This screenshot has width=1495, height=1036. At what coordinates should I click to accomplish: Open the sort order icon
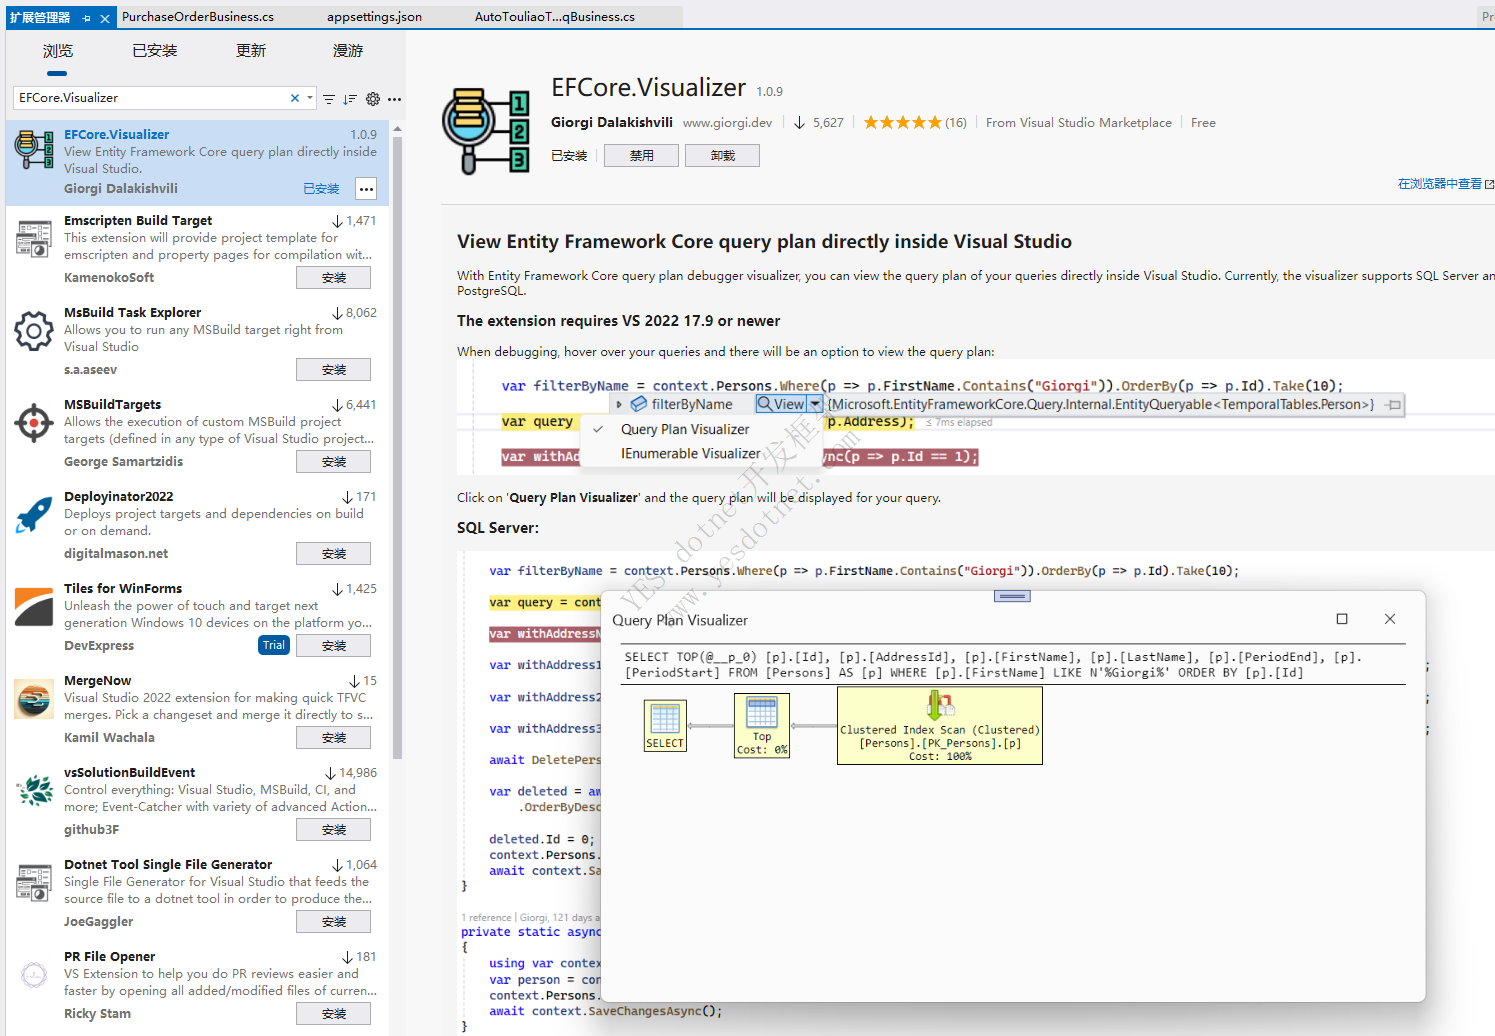(350, 99)
